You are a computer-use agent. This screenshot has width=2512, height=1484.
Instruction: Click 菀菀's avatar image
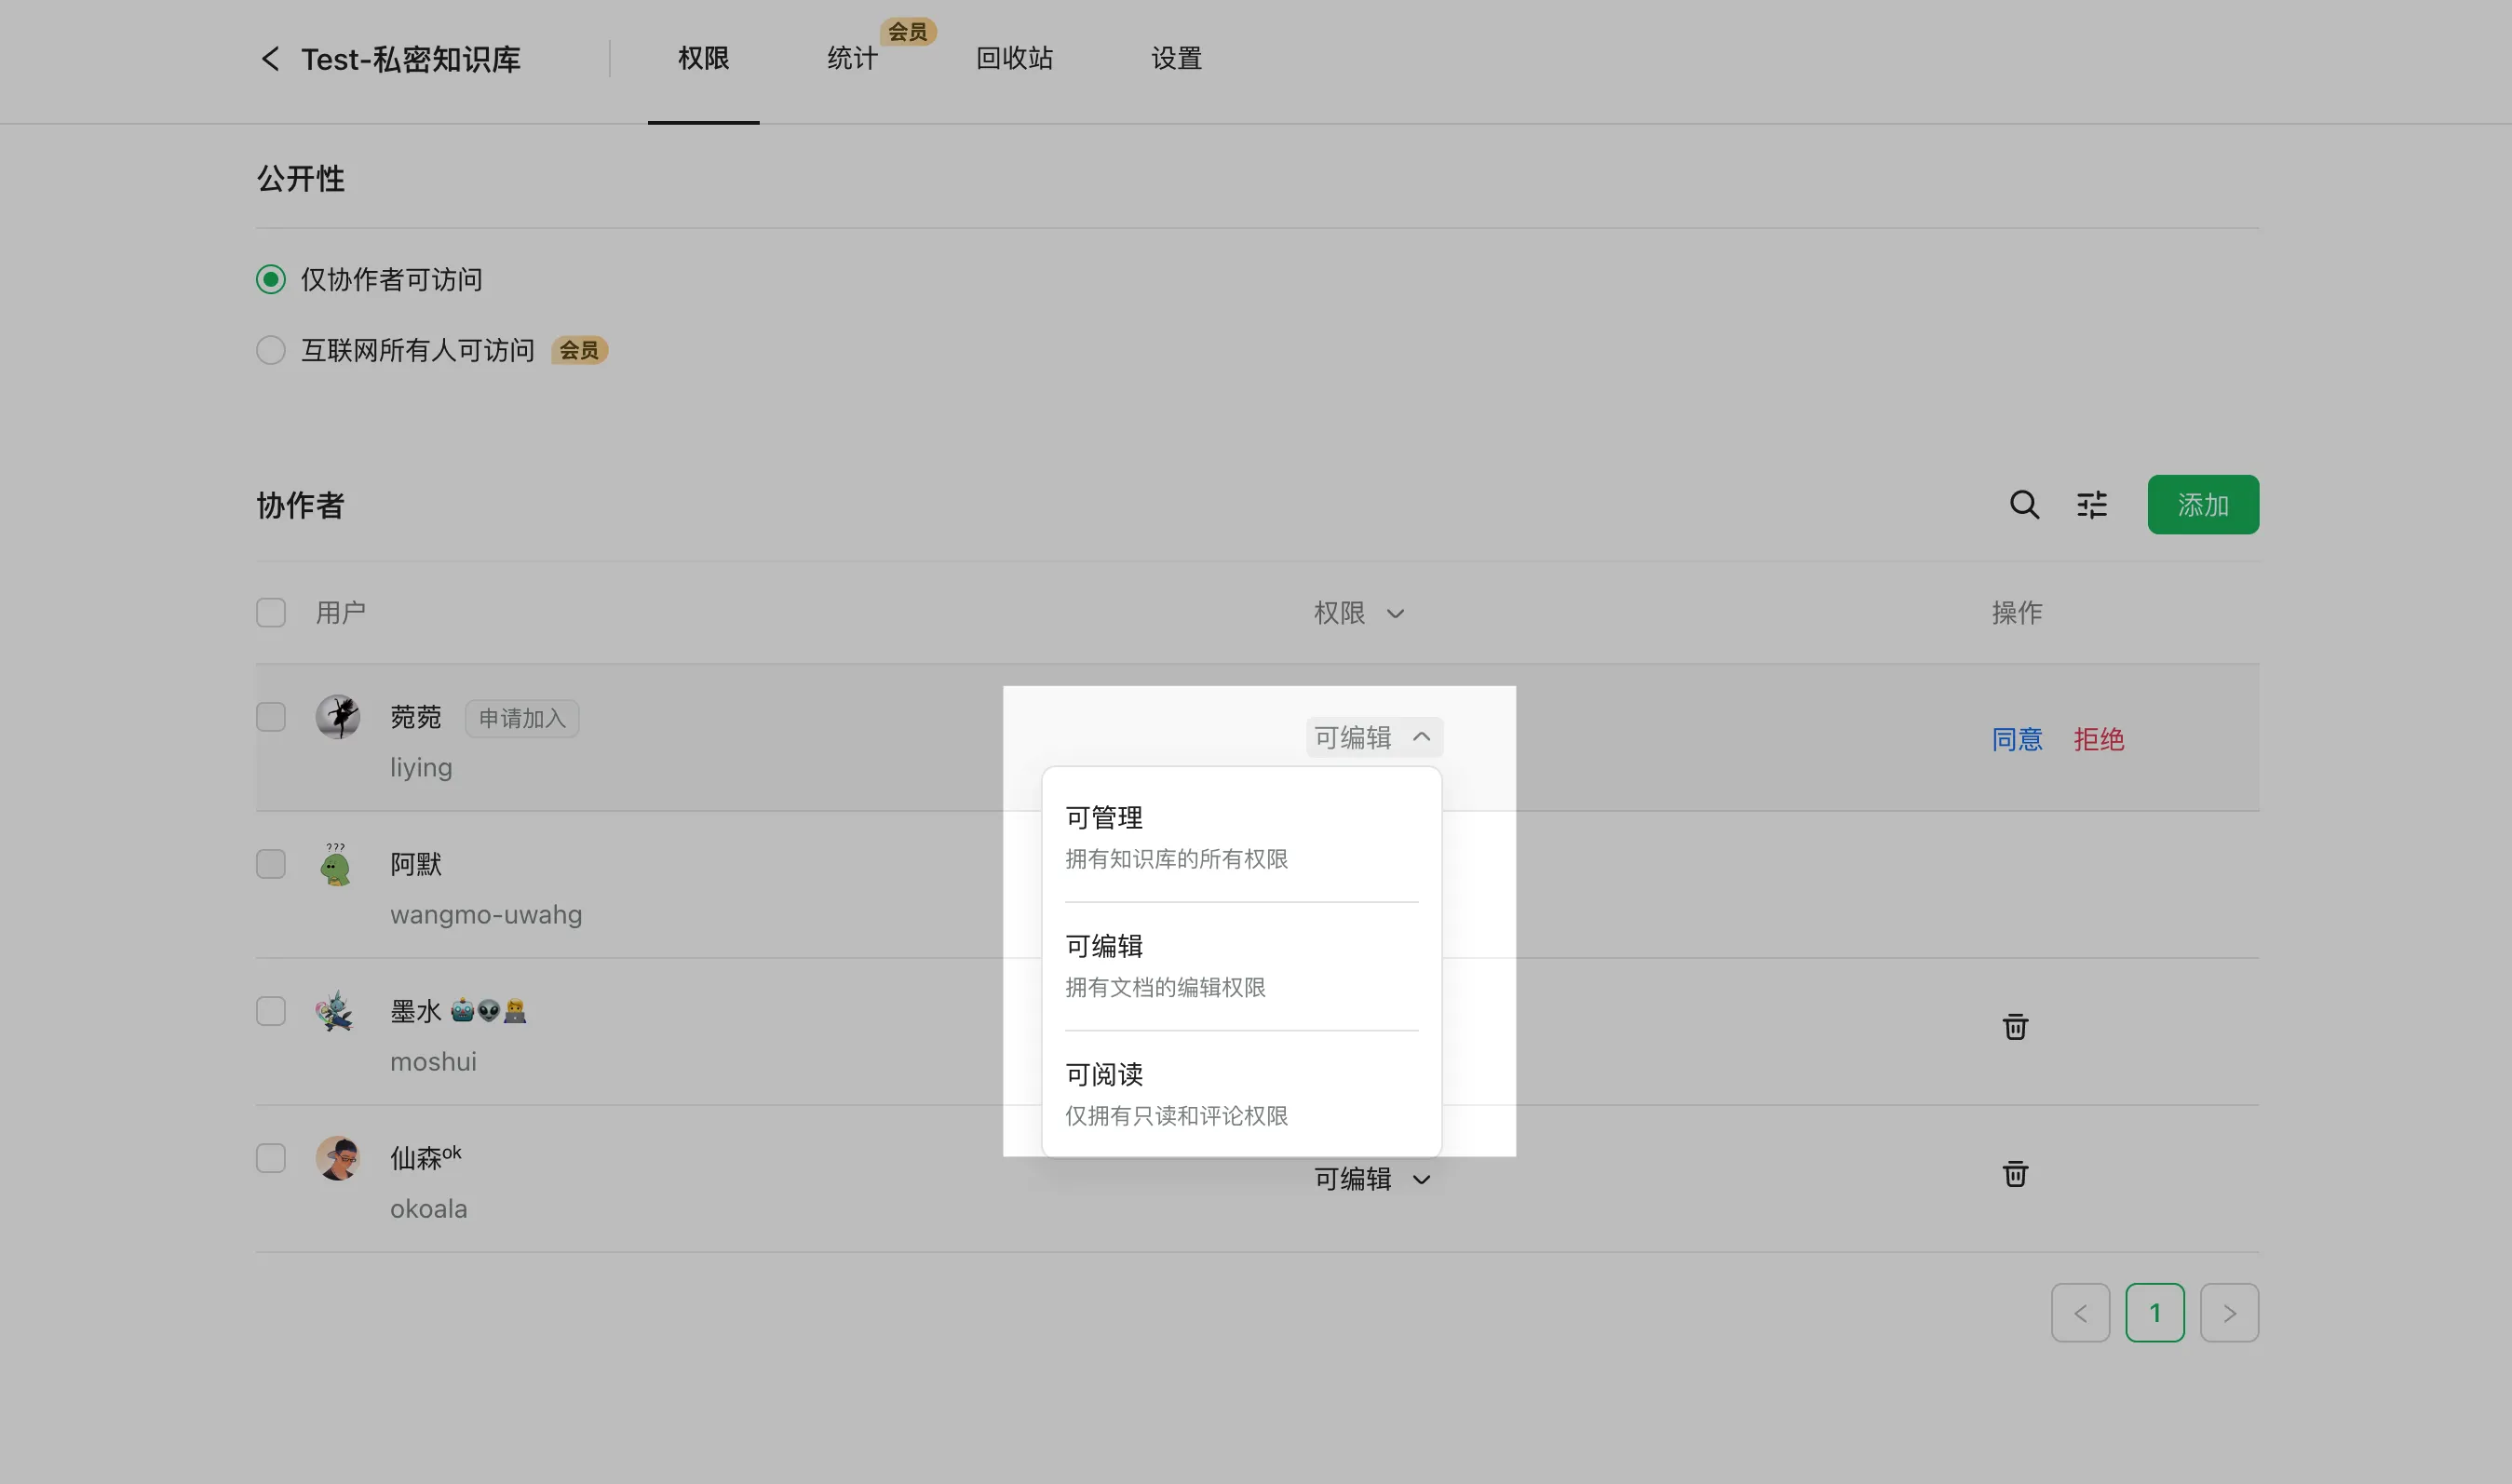(x=338, y=717)
